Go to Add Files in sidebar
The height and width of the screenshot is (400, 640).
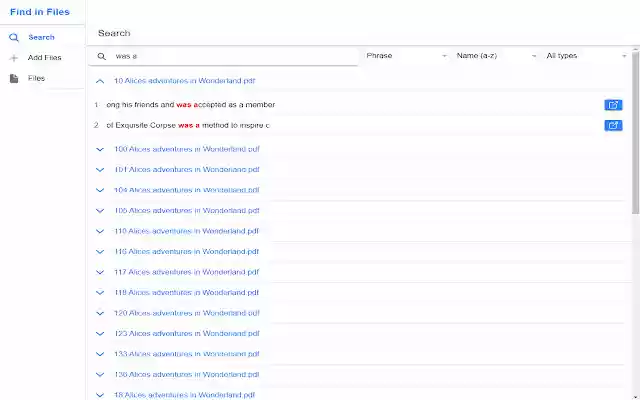[42, 58]
